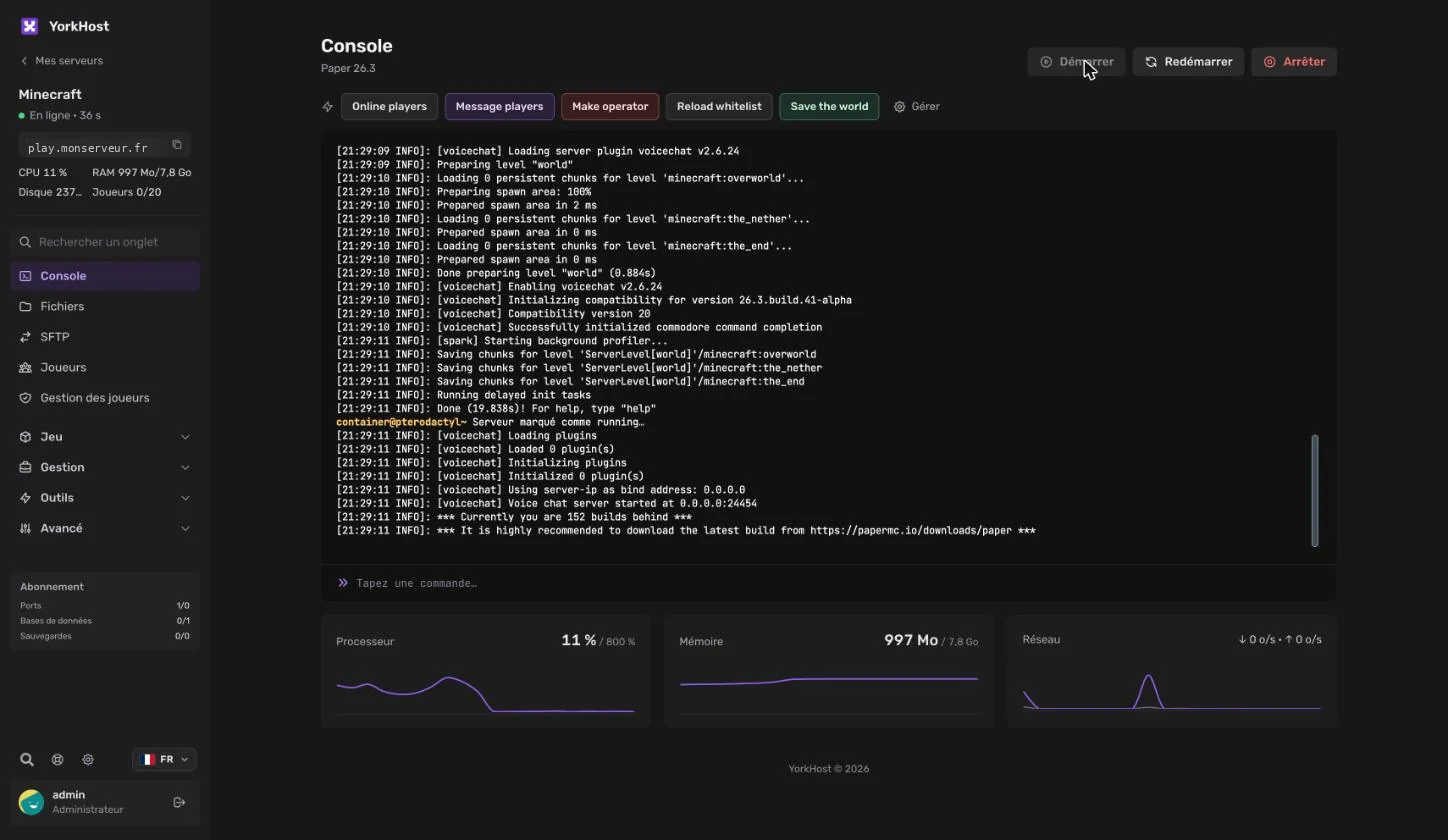Click the 'CPU 11 %' stat
The width and height of the screenshot is (1448, 840).
coord(42,173)
